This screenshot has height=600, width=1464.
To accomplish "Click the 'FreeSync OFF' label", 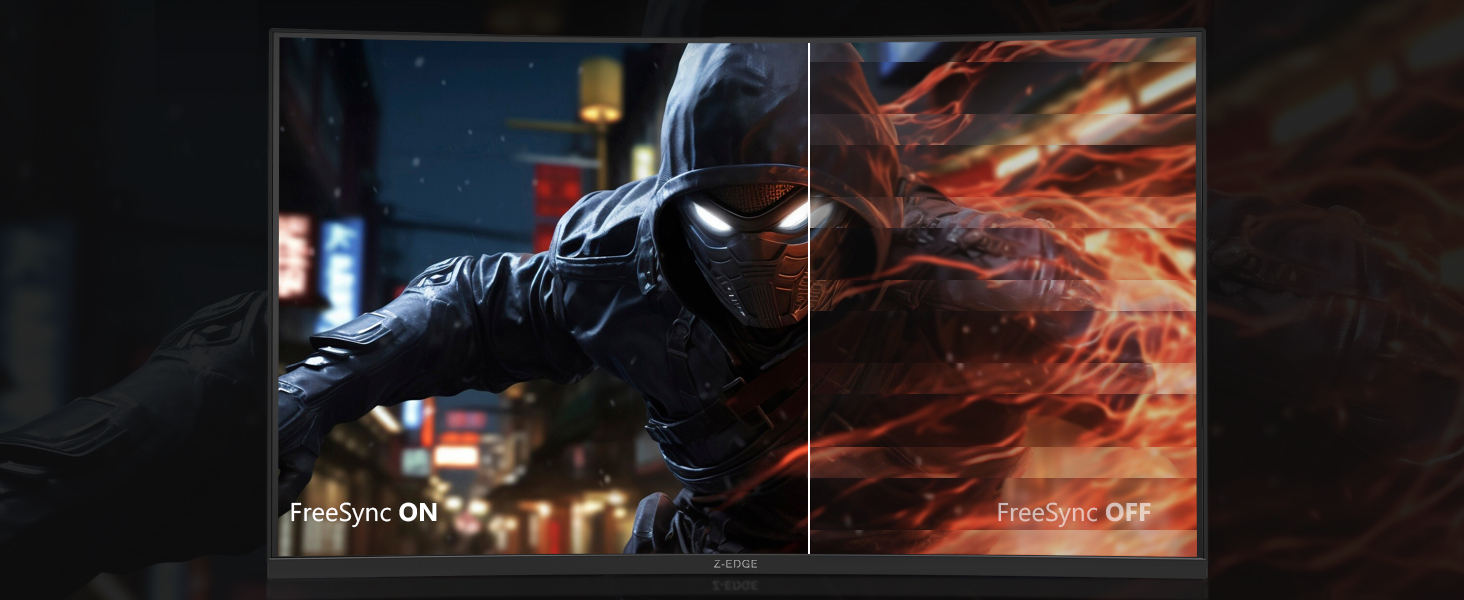I will coord(1074,514).
